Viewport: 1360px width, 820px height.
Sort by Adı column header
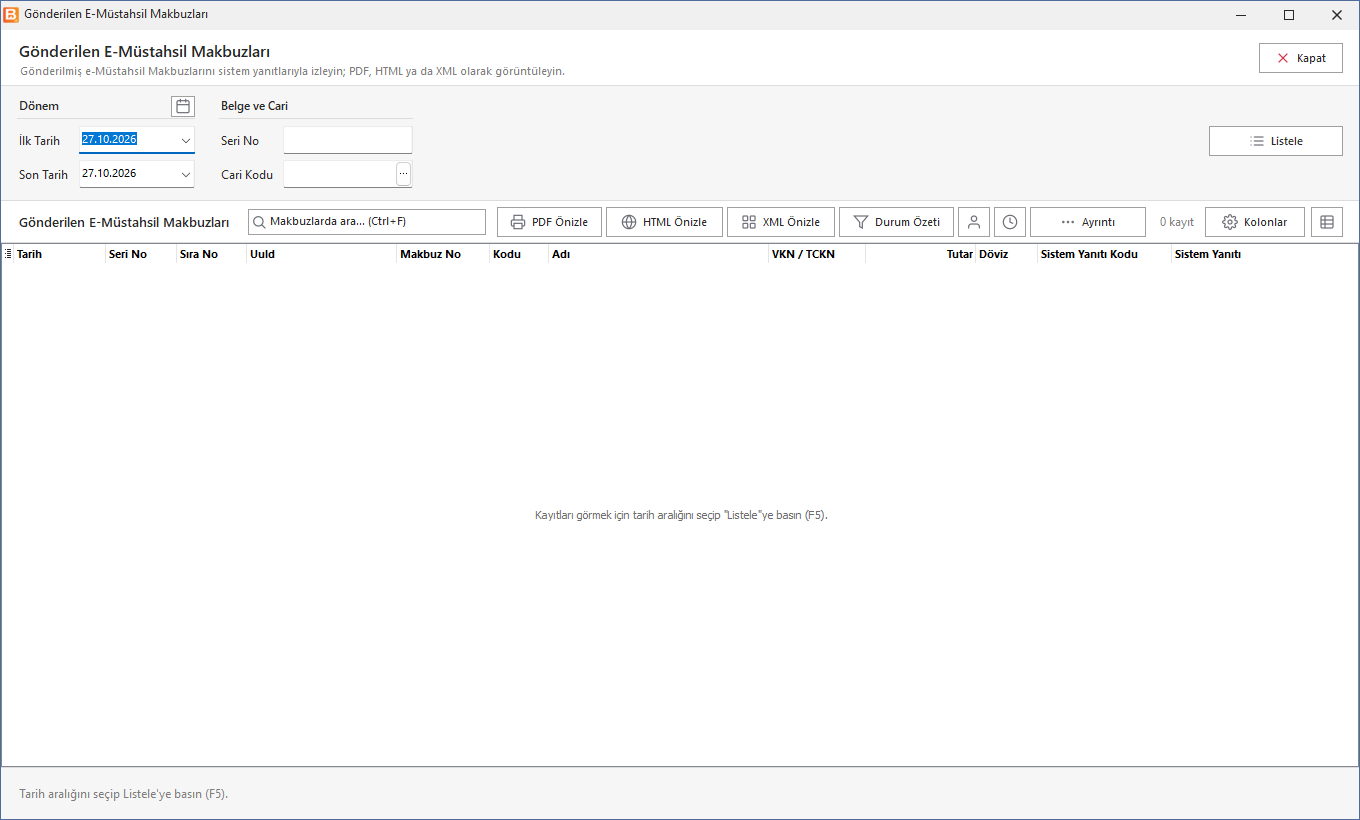point(658,254)
